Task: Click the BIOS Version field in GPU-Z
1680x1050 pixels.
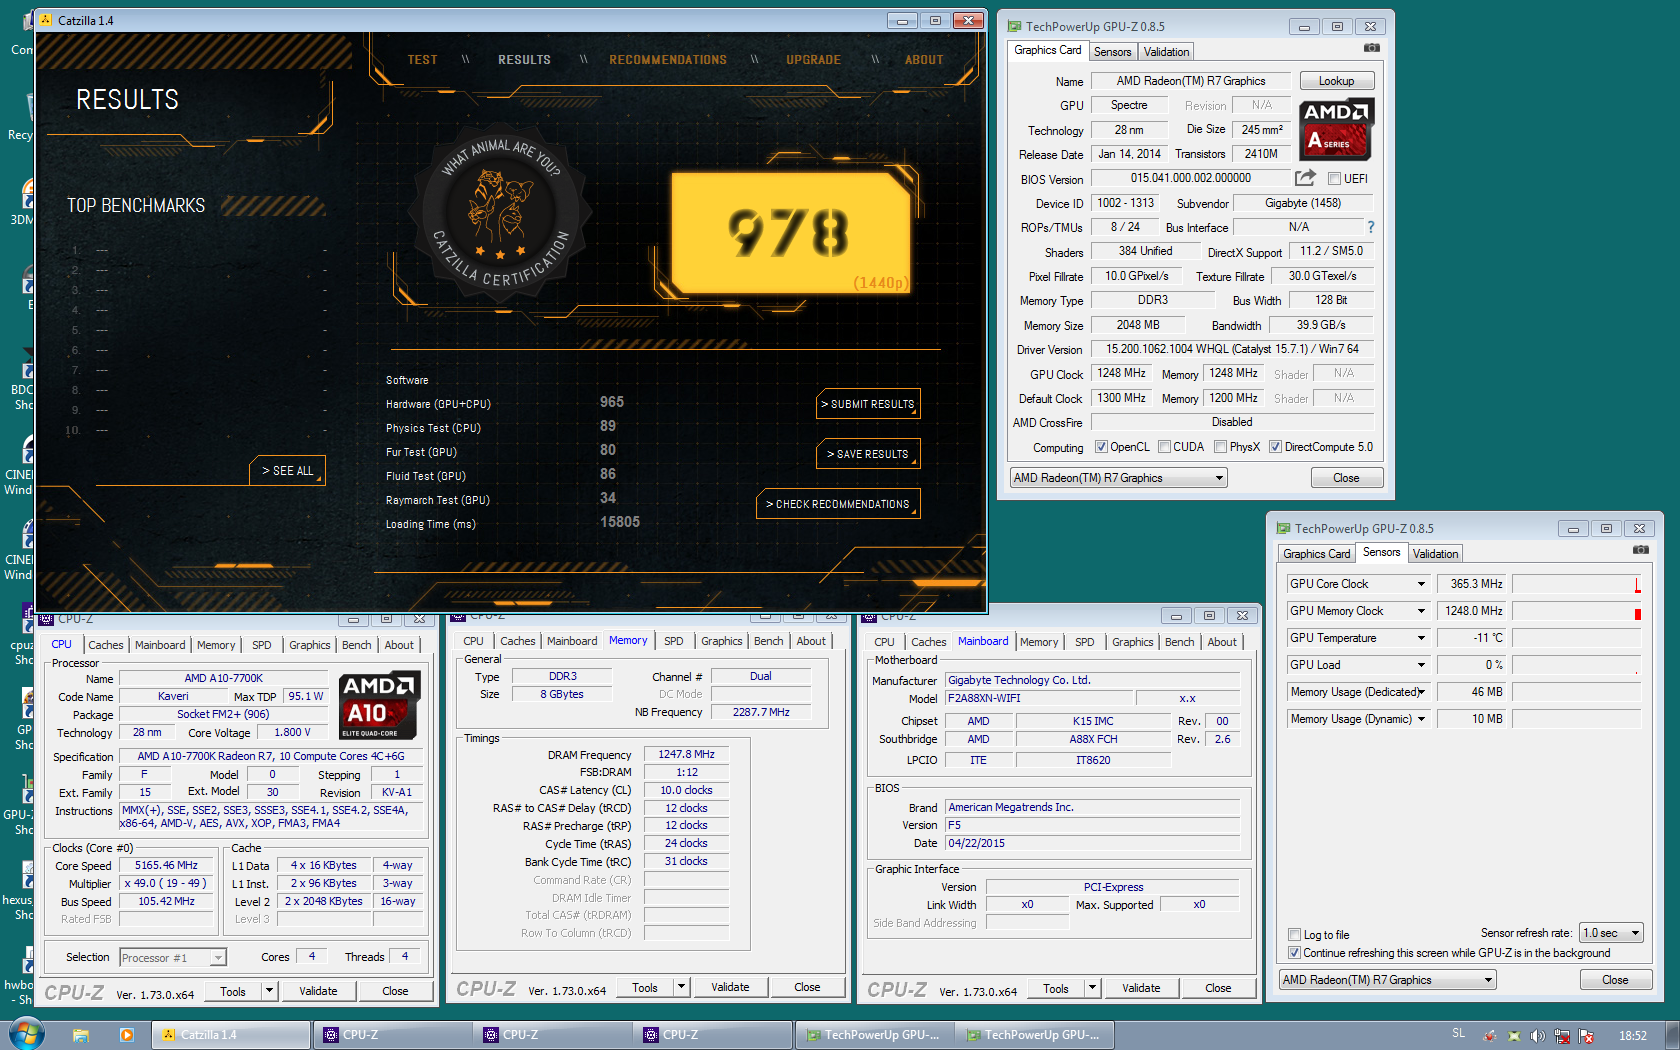Action: pyautogui.click(x=1190, y=178)
